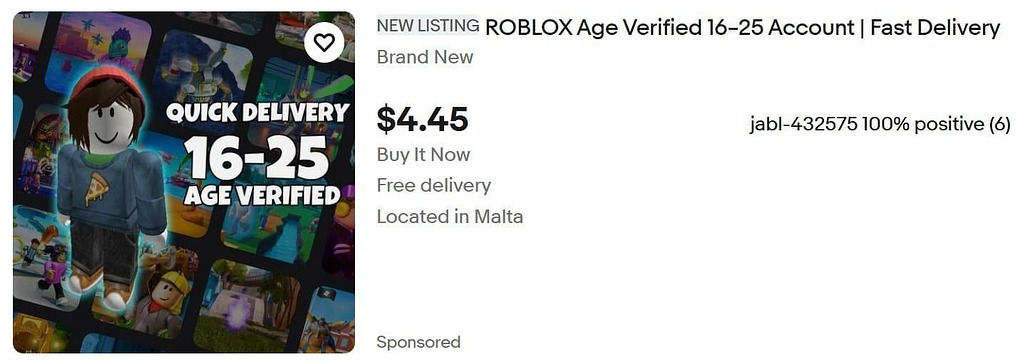Click the QUICK DELIVERY text on image
The height and width of the screenshot is (361, 1035).
click(256, 112)
